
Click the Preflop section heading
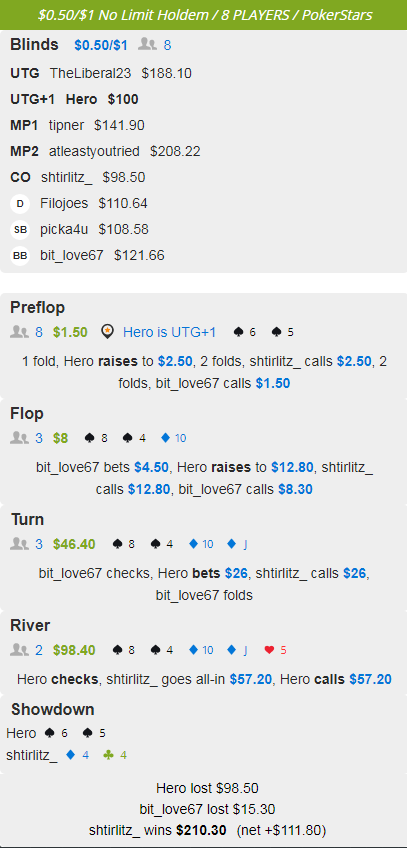(x=37, y=308)
